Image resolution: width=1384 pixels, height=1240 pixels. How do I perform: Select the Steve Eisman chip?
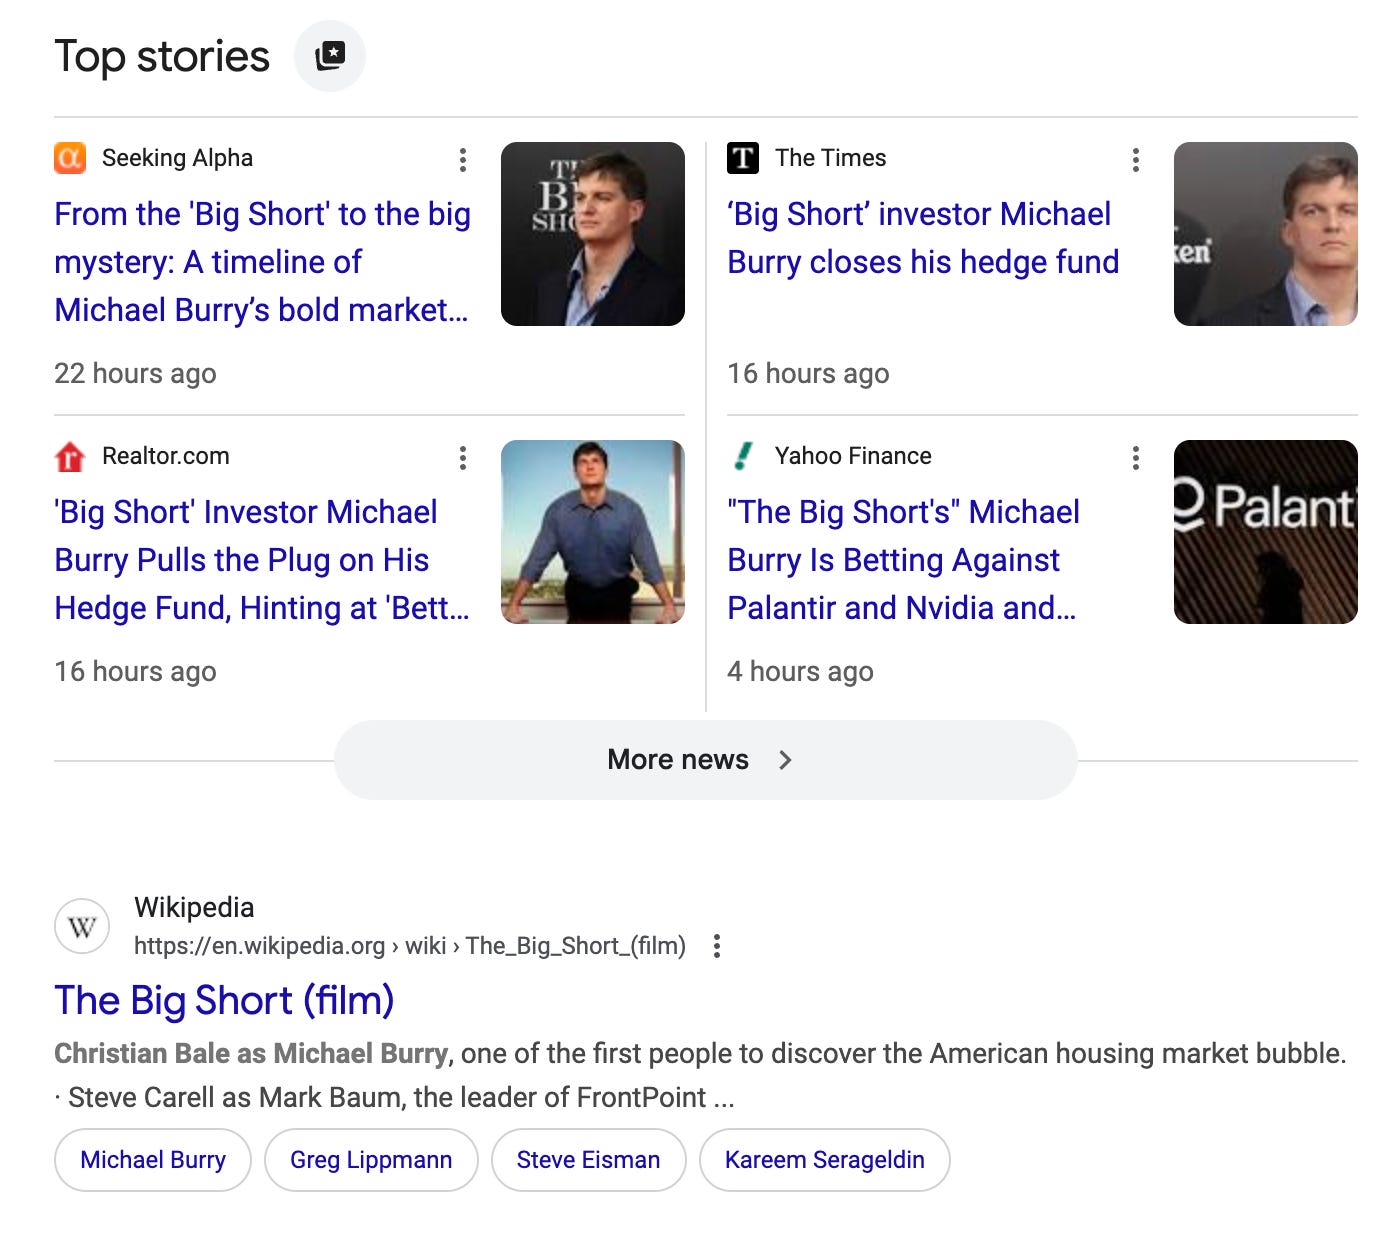(x=588, y=1160)
